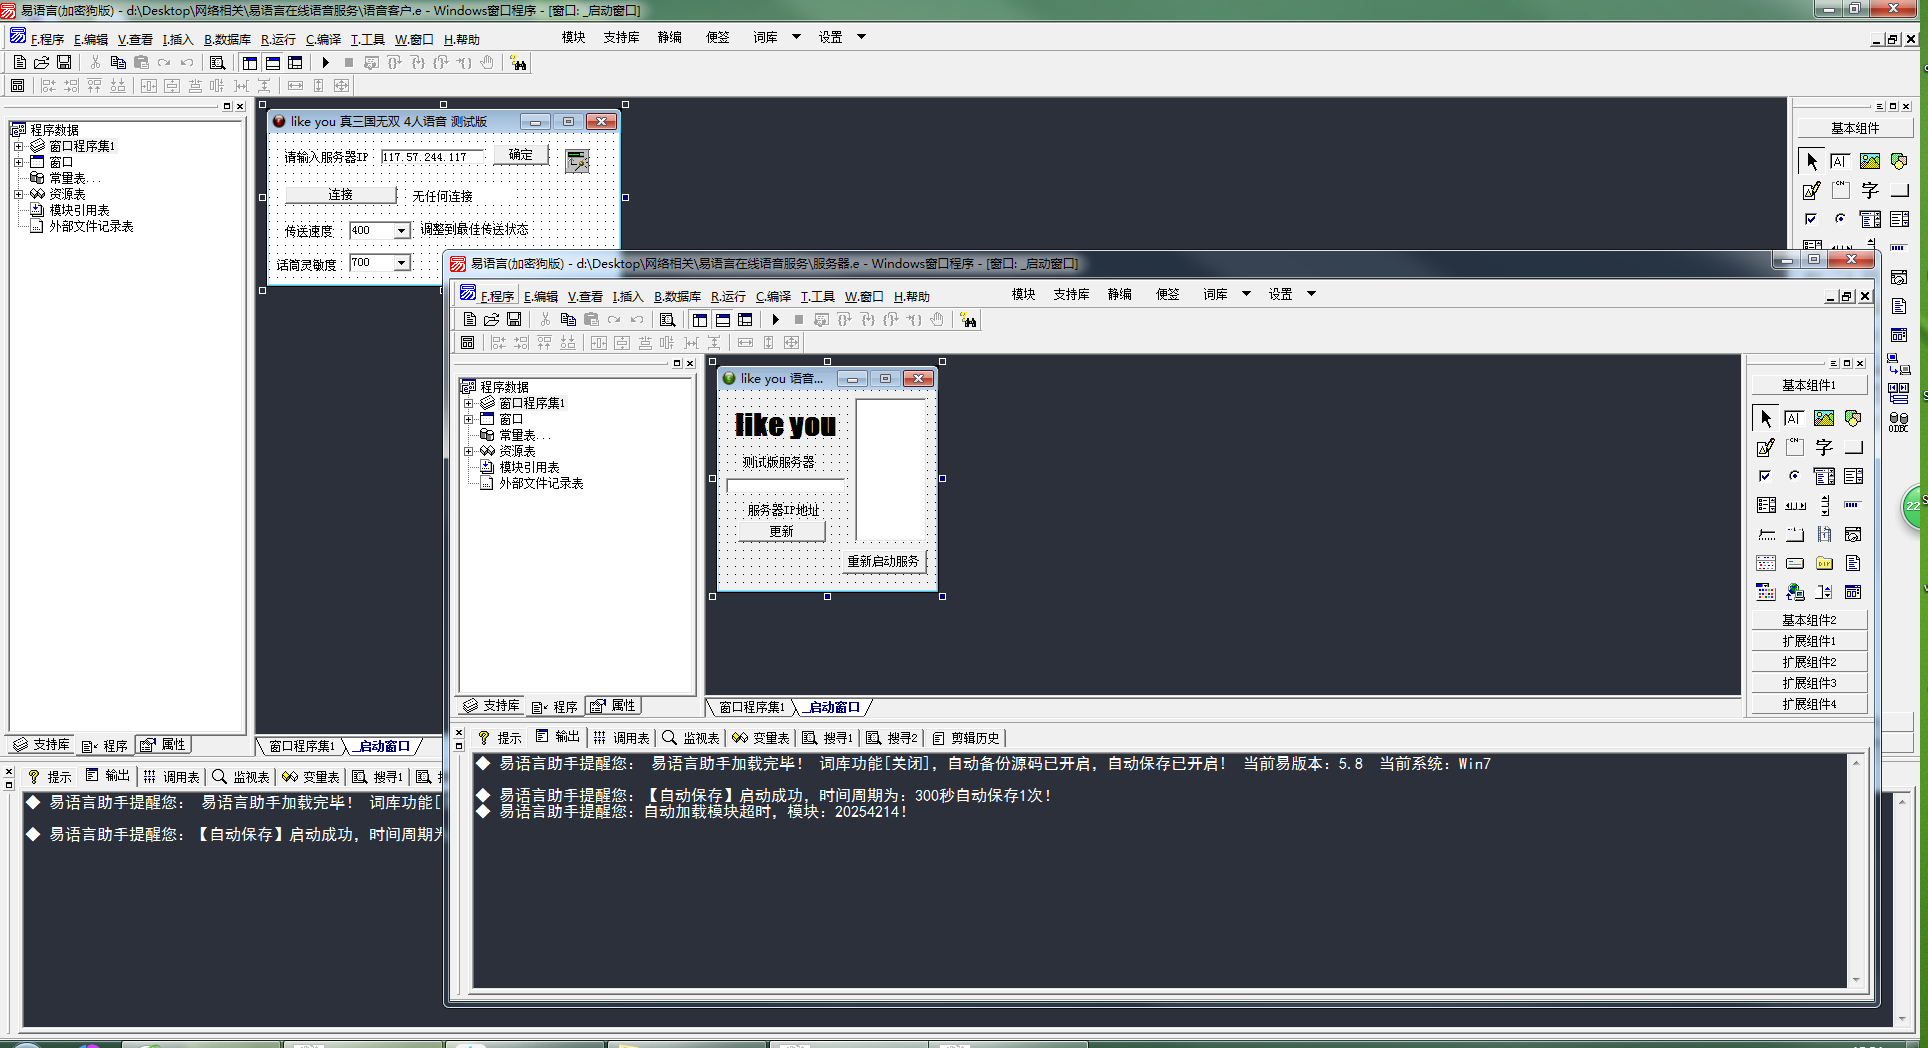
Task: Click the 连接 button in client form
Action: pyautogui.click(x=341, y=195)
